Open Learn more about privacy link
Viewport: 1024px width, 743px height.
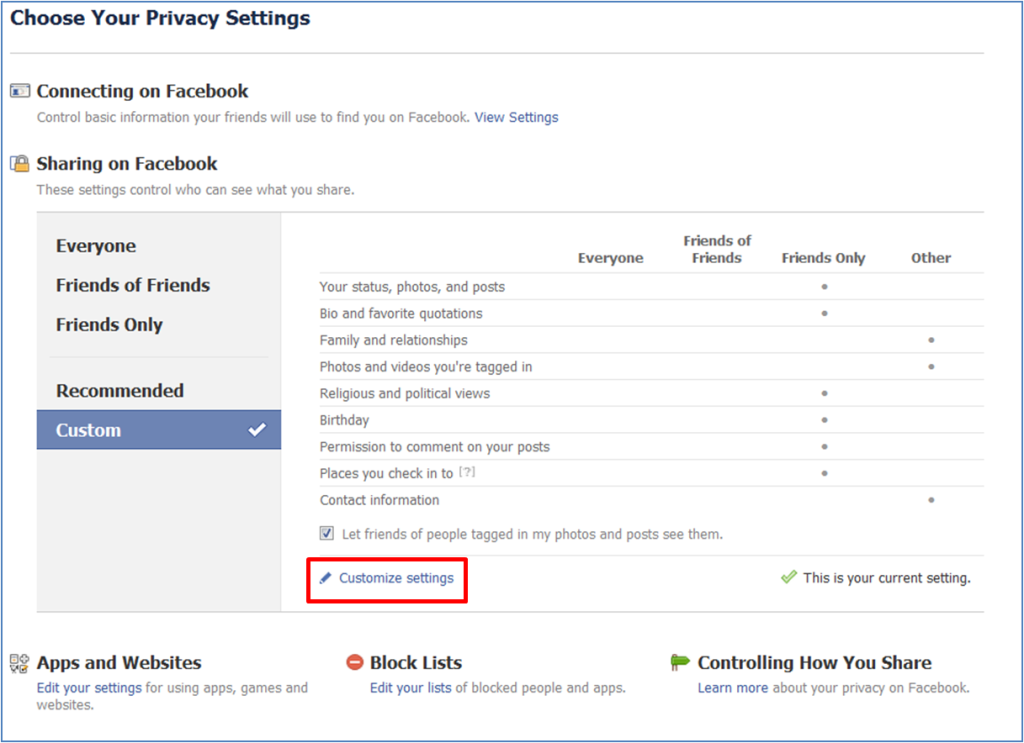pos(733,688)
